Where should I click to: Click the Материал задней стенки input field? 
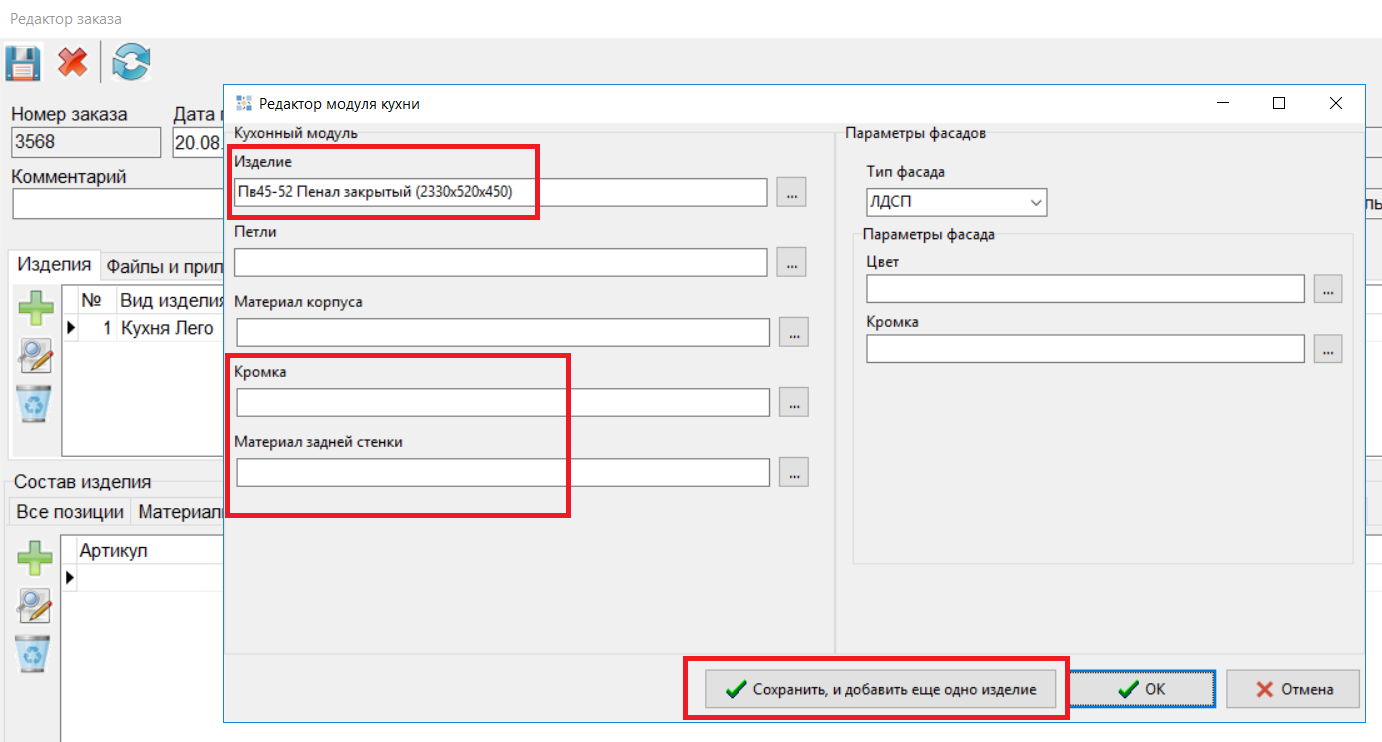502,472
